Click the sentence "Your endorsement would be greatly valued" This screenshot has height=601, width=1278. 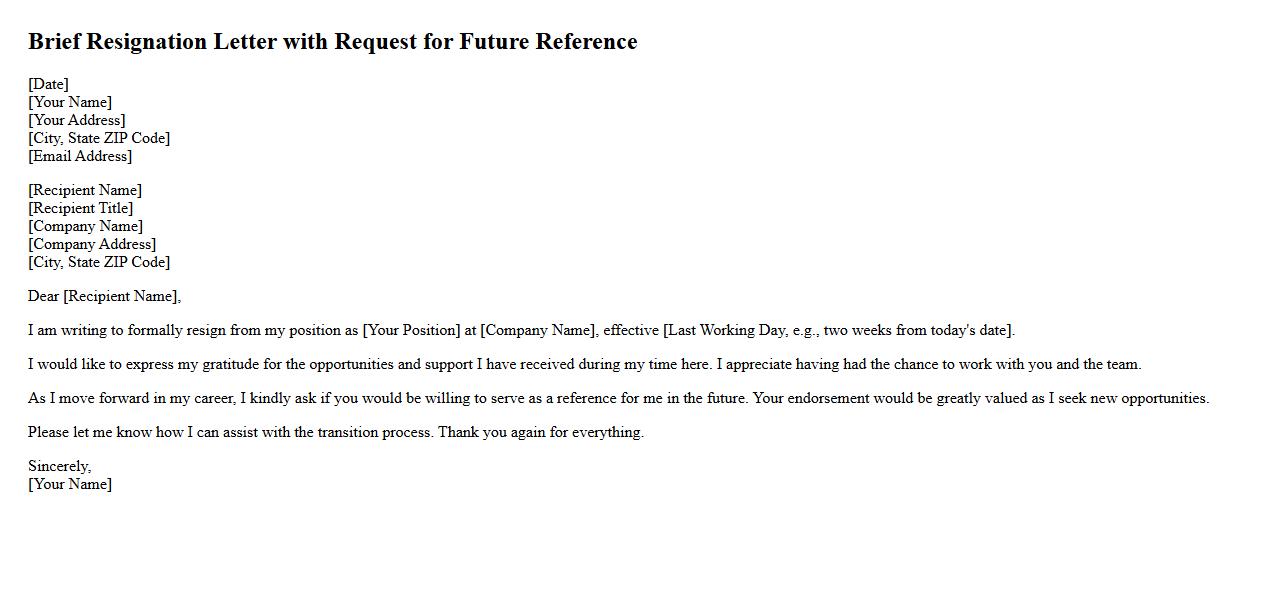tap(980, 398)
